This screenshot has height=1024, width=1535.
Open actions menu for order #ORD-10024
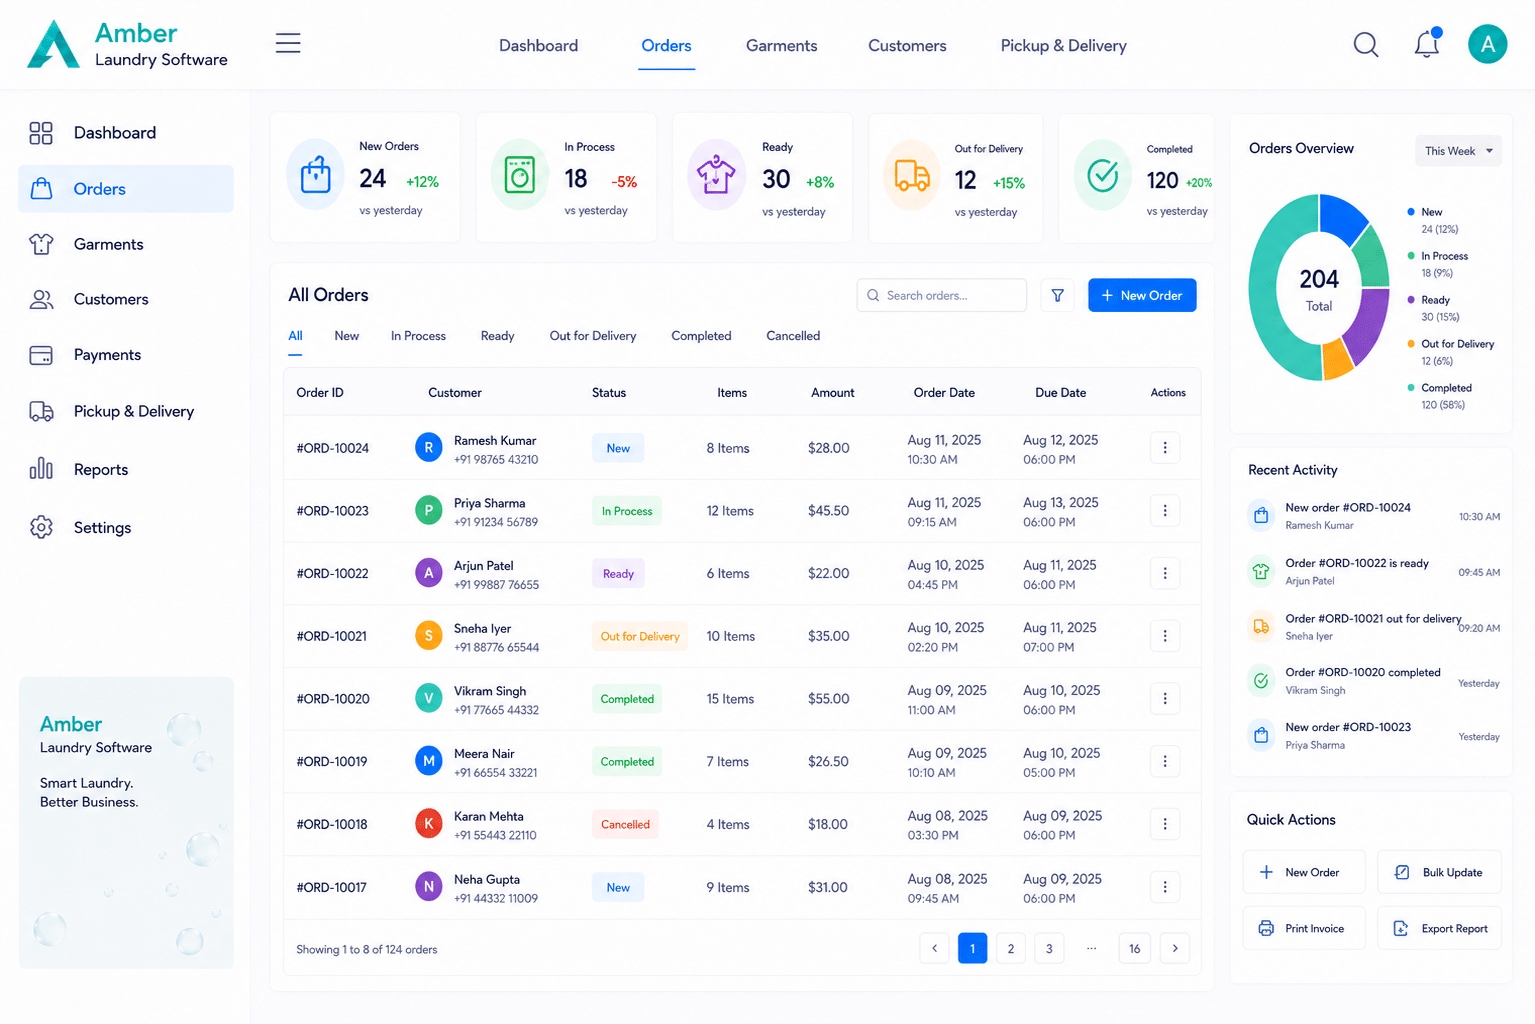click(x=1165, y=448)
